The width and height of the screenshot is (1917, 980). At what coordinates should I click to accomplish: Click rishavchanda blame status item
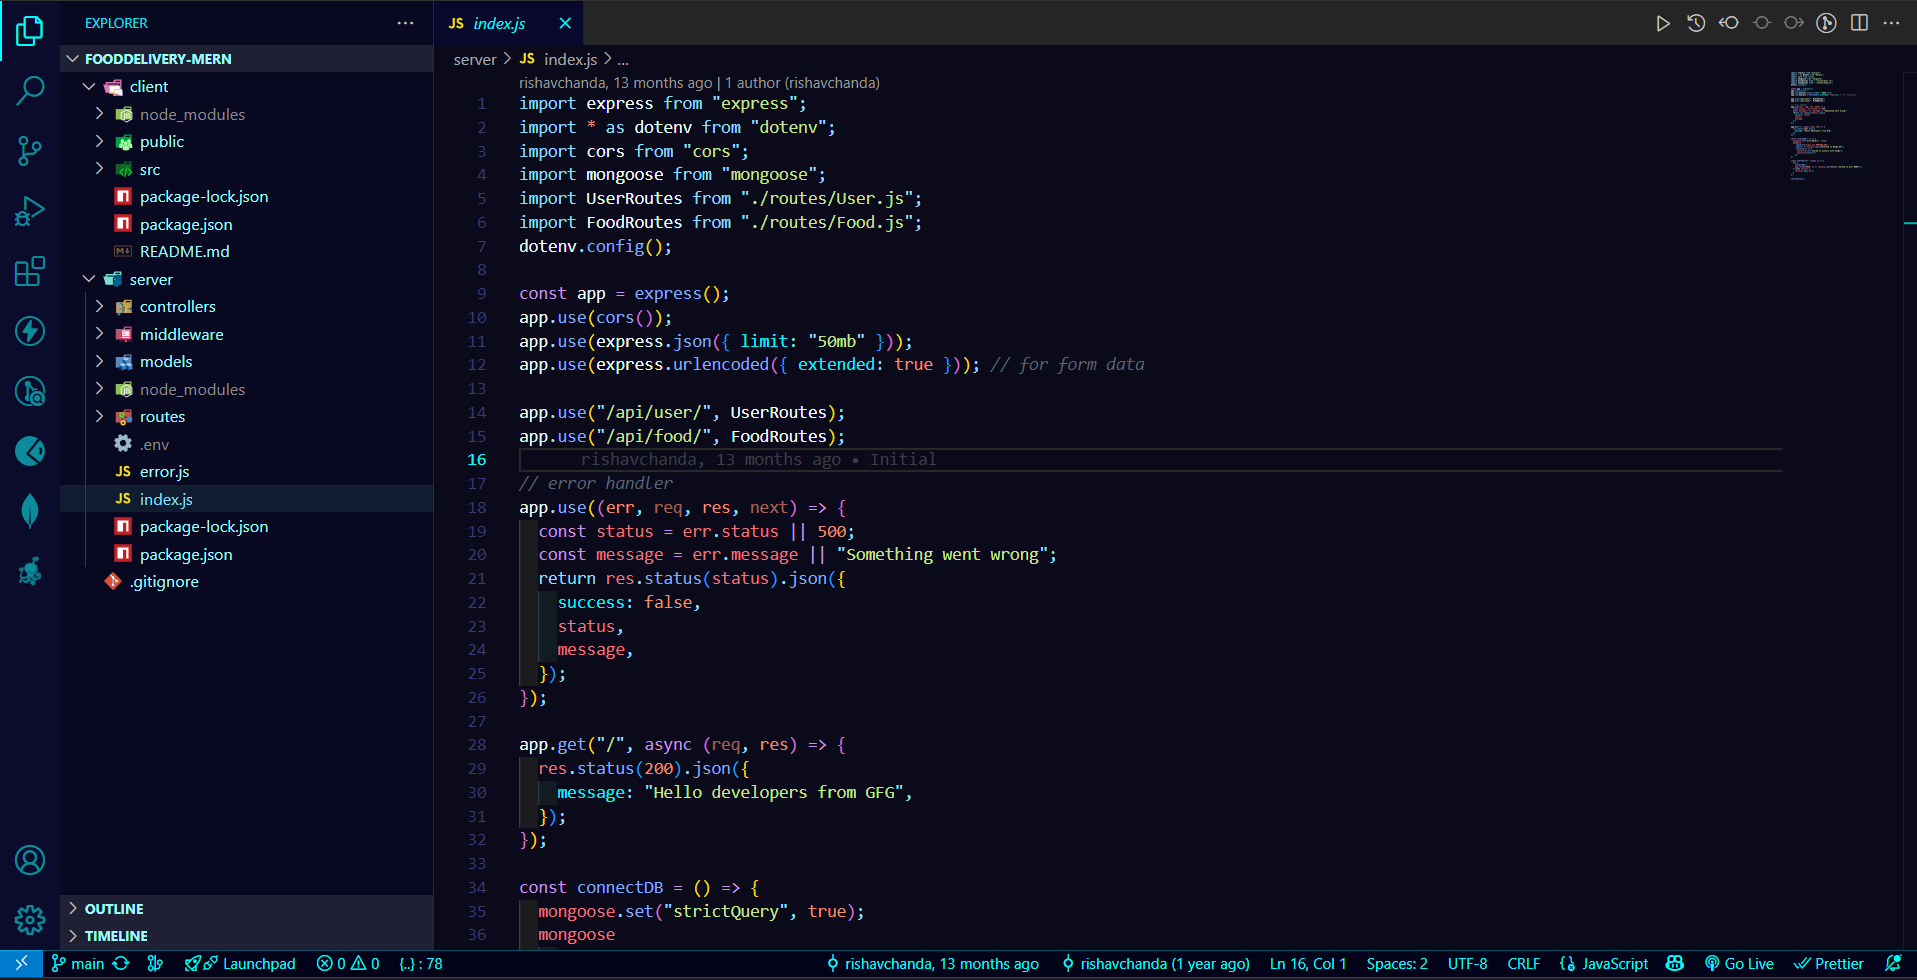932,964
